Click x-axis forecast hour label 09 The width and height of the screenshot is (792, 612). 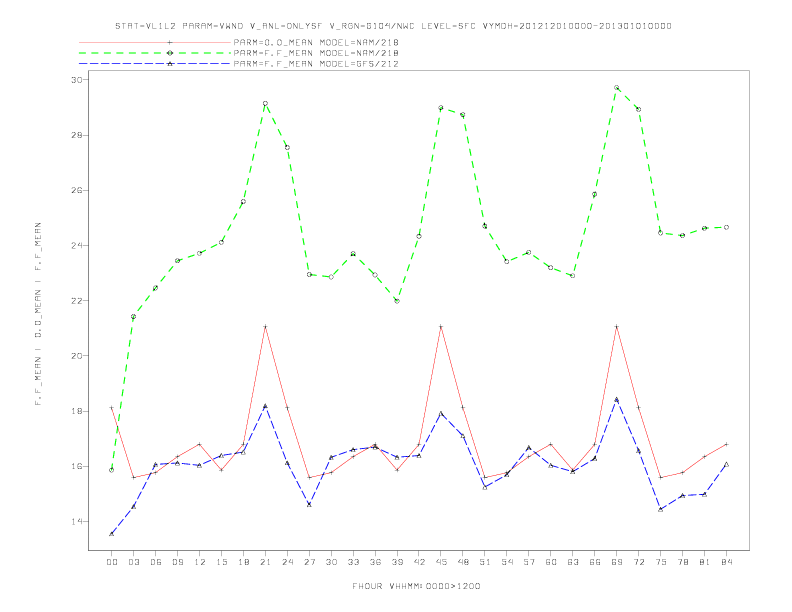(x=177, y=562)
